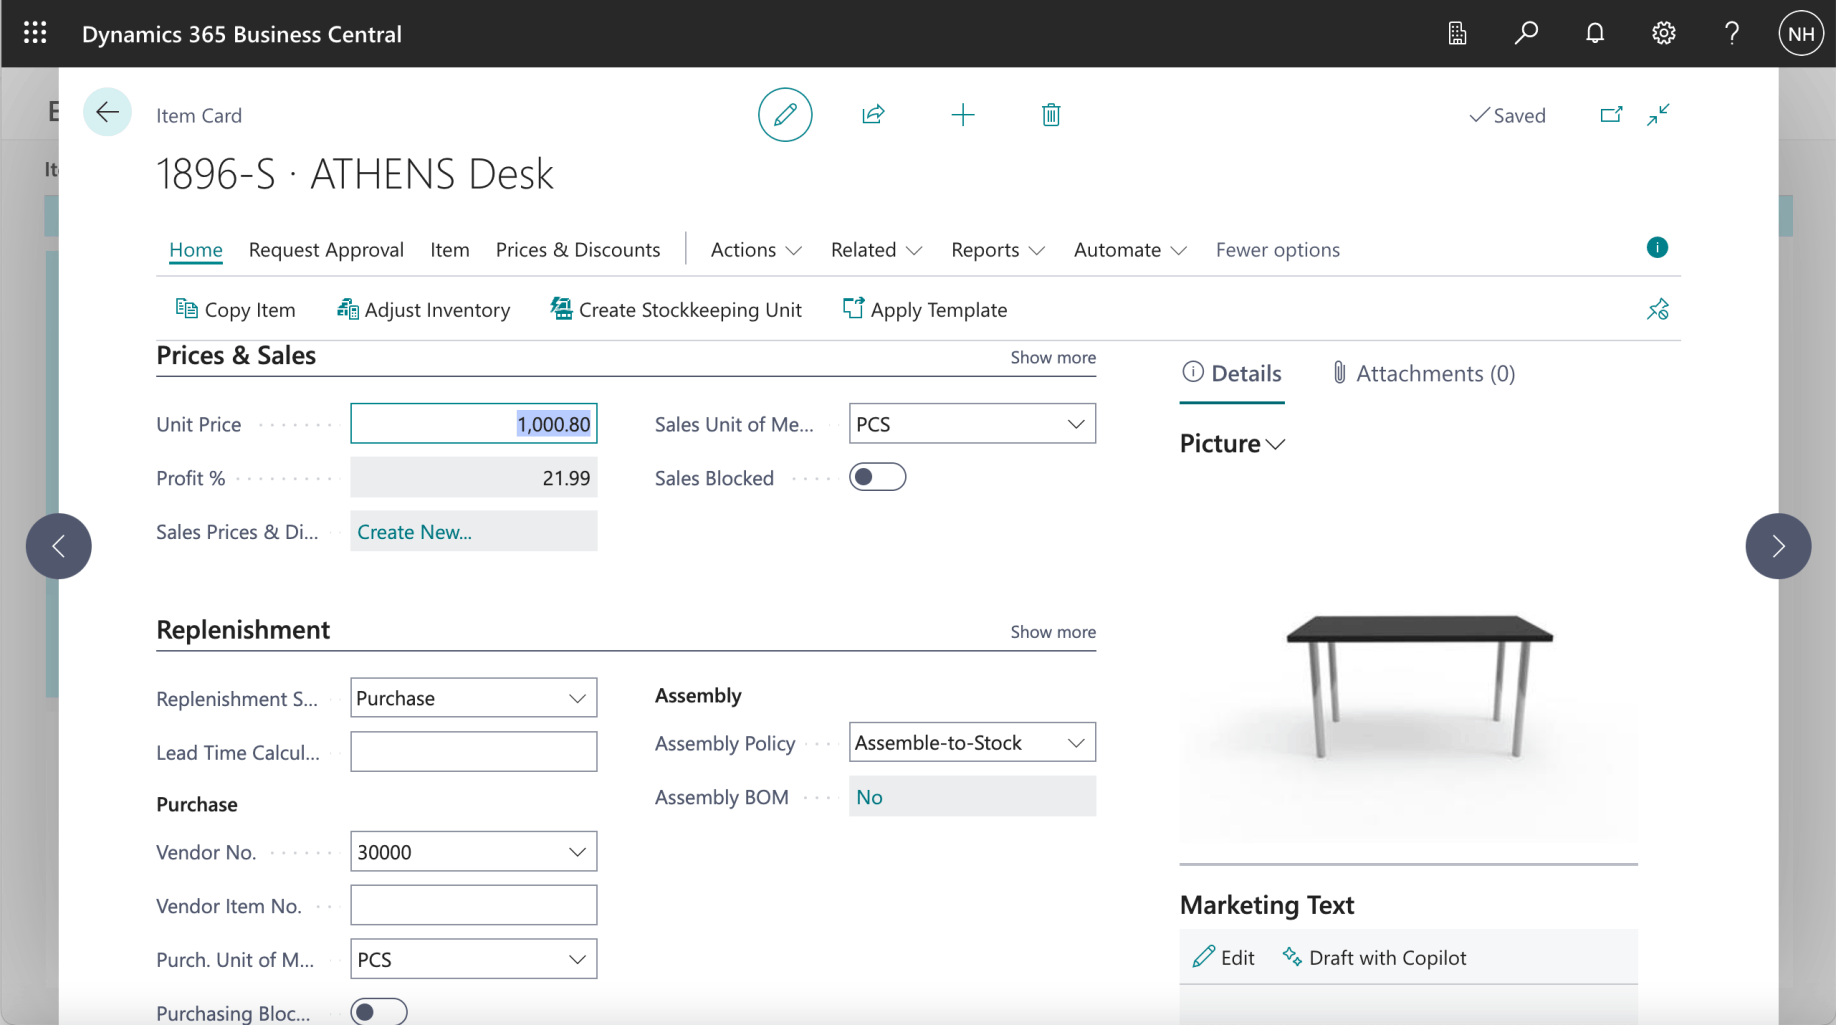
Task: Edit the marketing text
Action: pyautogui.click(x=1223, y=957)
